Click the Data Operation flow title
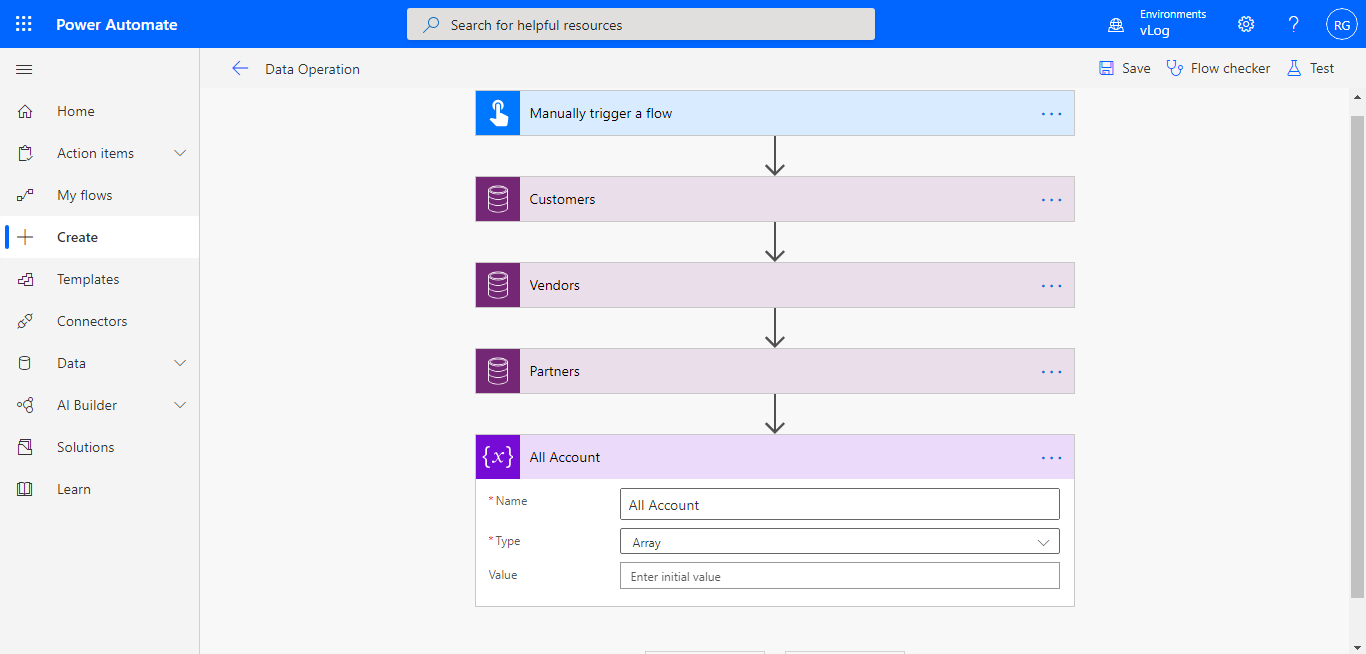Screen dimensions: 1366x654 (312, 69)
